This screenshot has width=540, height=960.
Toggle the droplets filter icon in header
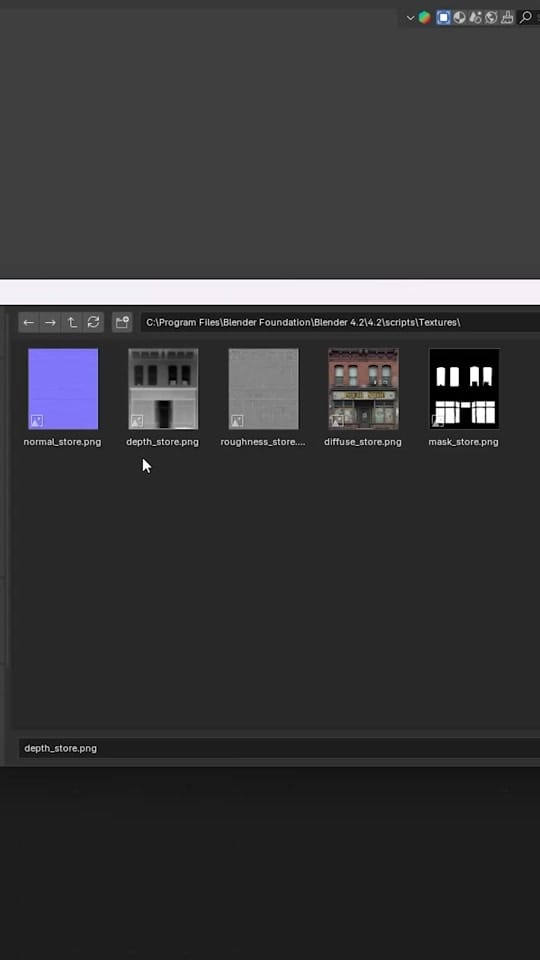pyautogui.click(x=475, y=18)
